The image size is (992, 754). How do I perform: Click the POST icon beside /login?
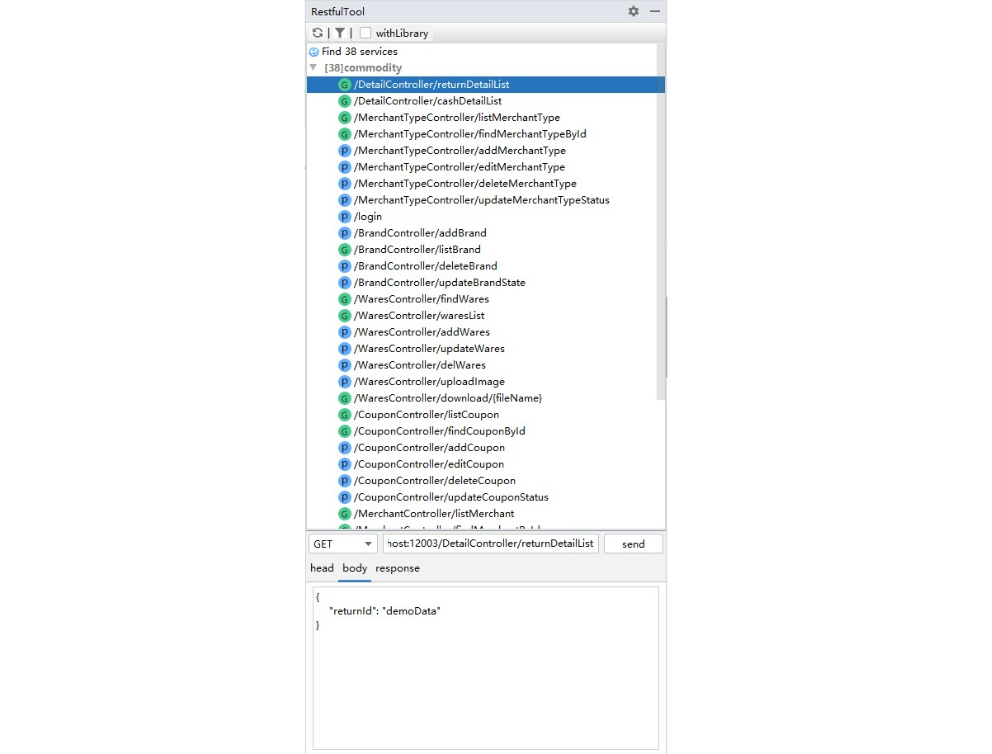[345, 216]
